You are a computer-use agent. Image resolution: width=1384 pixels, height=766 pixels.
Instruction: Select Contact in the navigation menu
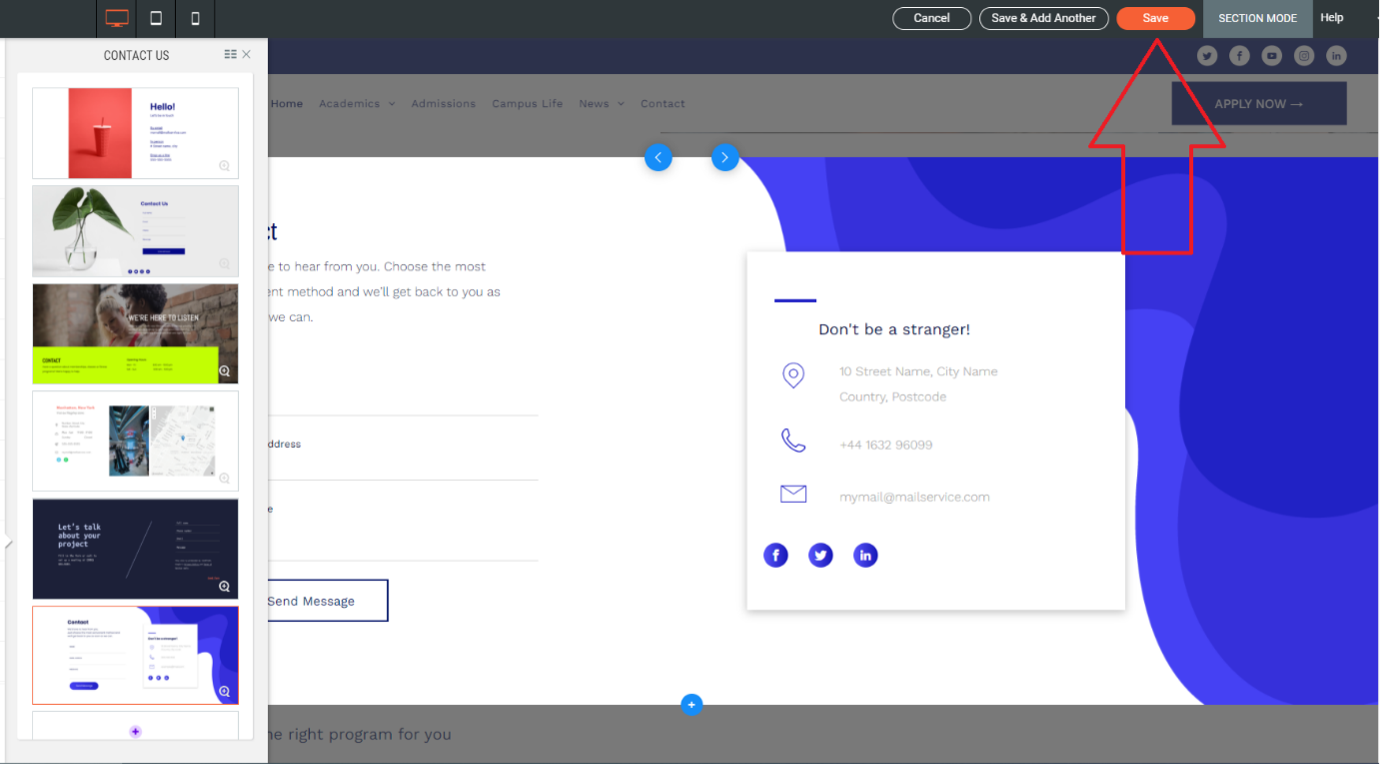pyautogui.click(x=662, y=103)
